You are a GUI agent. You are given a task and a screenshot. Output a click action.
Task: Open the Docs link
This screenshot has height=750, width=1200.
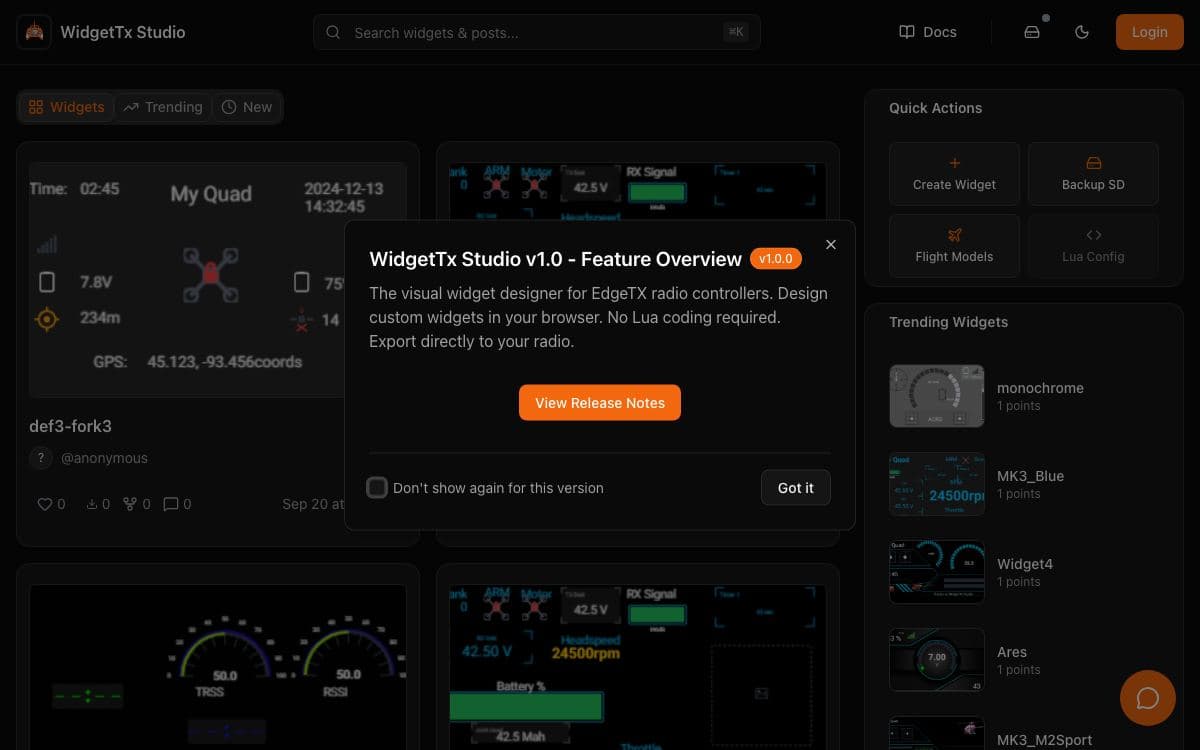(x=928, y=32)
